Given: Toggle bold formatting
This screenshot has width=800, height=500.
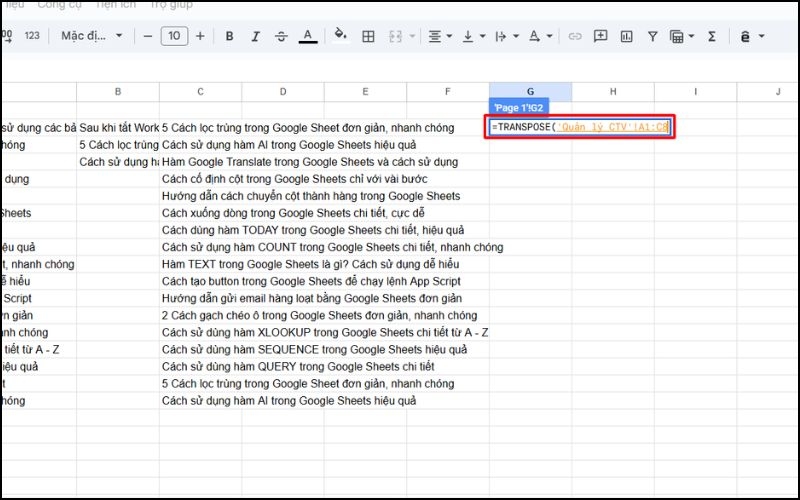Looking at the screenshot, I should pos(230,36).
